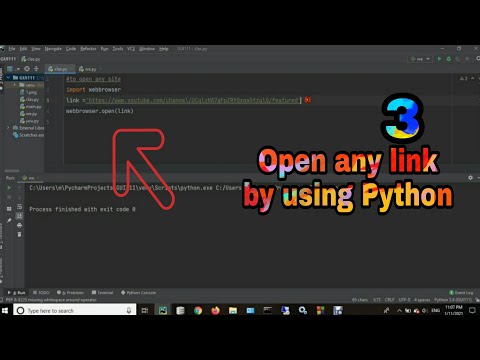Switch to the we.py editor tab

coord(88,69)
